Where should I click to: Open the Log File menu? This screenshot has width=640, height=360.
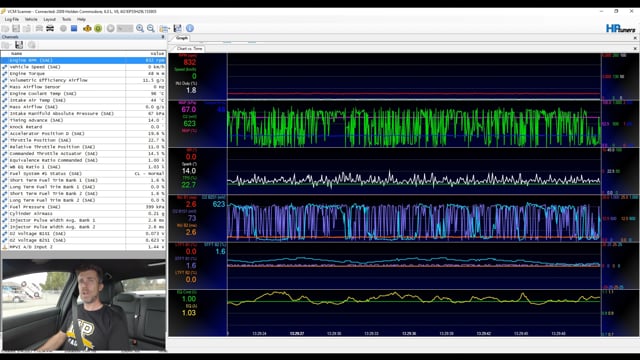(12, 19)
